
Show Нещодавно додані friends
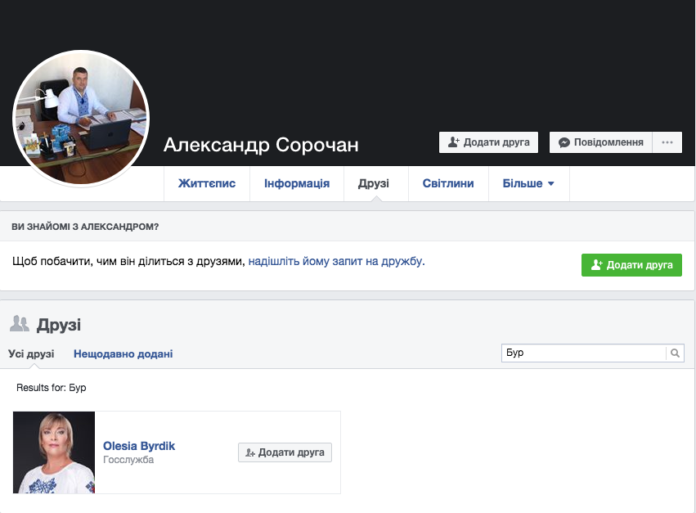(x=123, y=354)
